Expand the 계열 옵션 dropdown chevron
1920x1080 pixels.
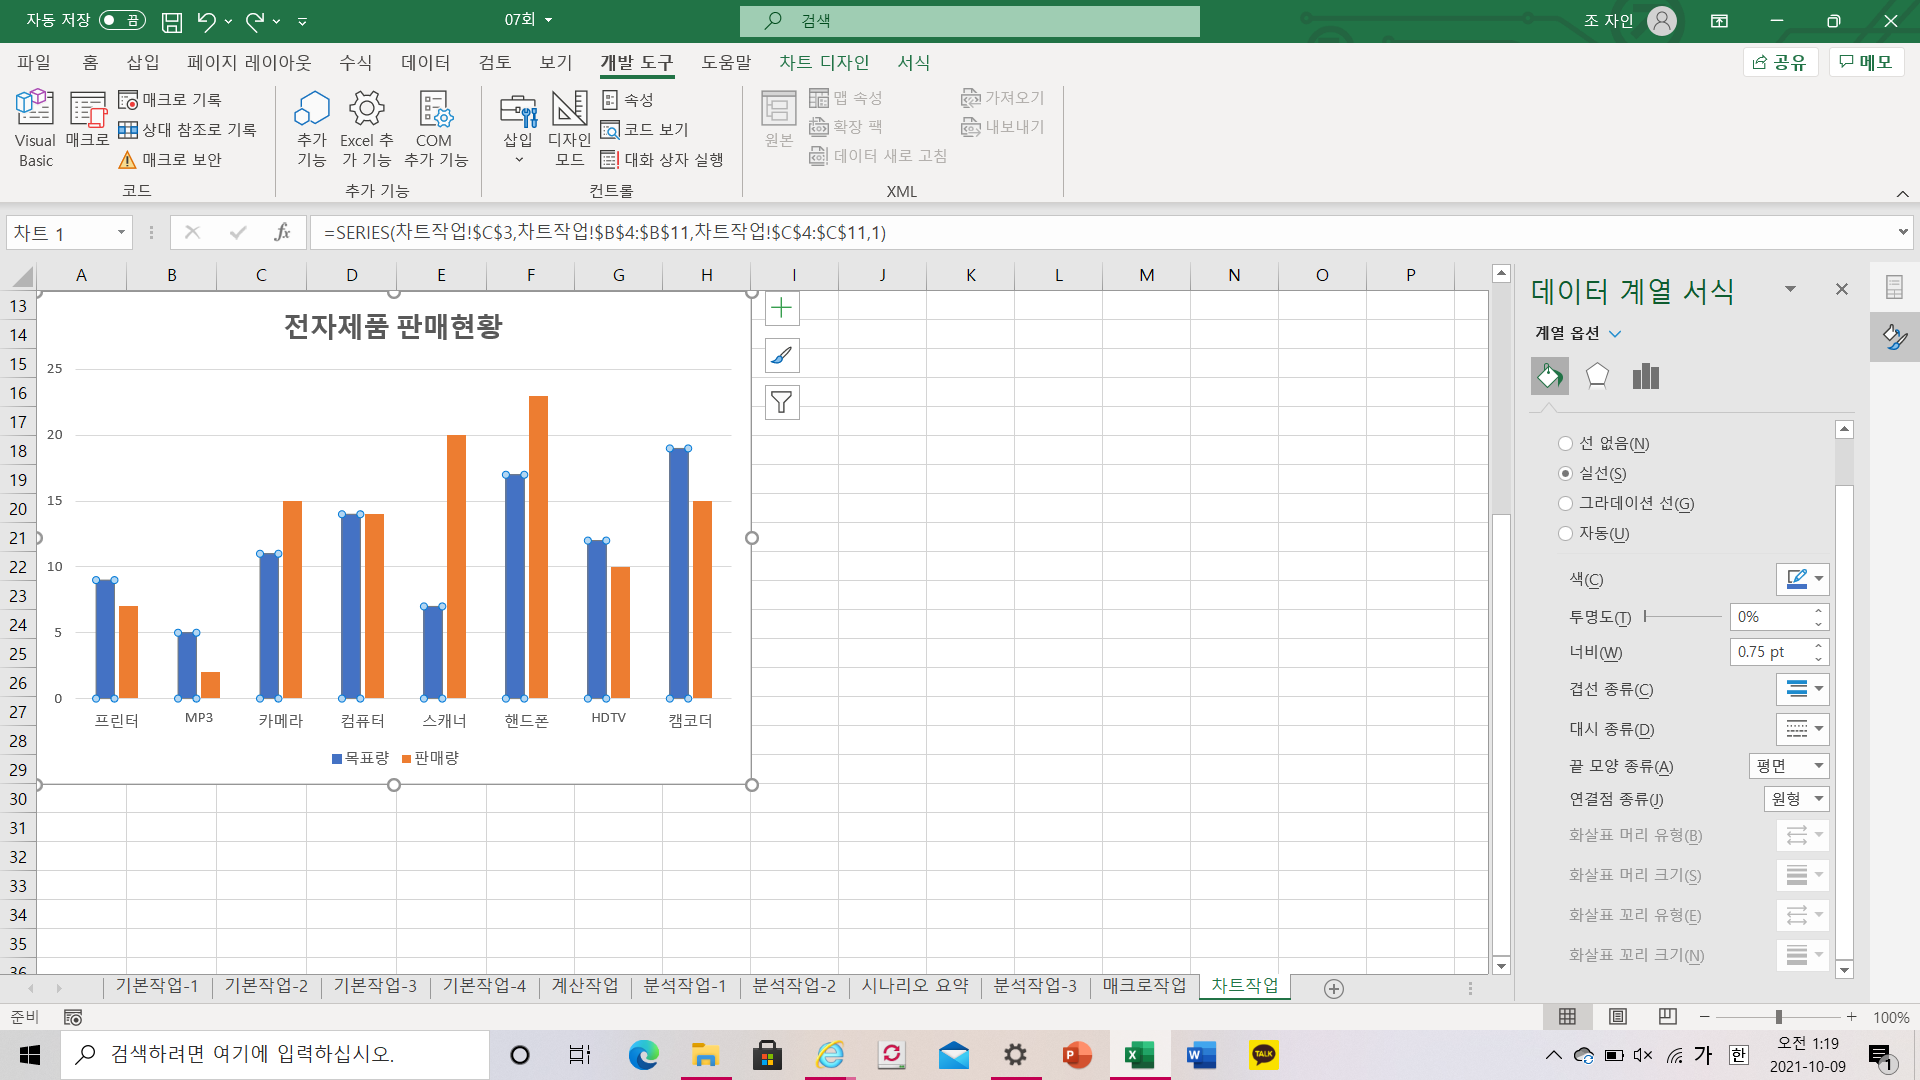[1615, 334]
